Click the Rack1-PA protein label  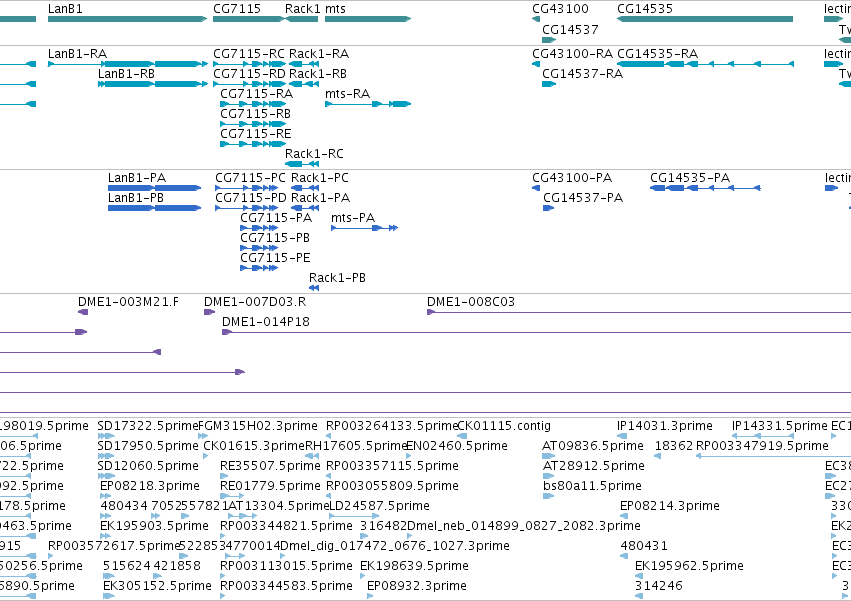pos(320,198)
